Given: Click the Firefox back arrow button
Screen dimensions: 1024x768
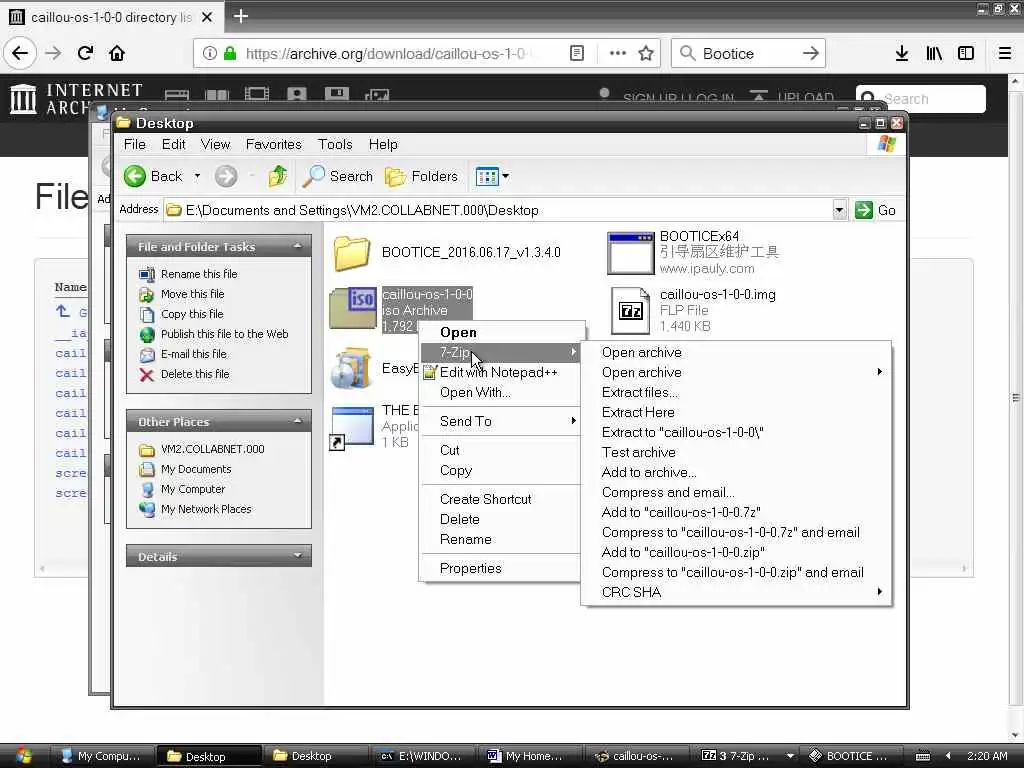Looking at the screenshot, I should pos(20,54).
